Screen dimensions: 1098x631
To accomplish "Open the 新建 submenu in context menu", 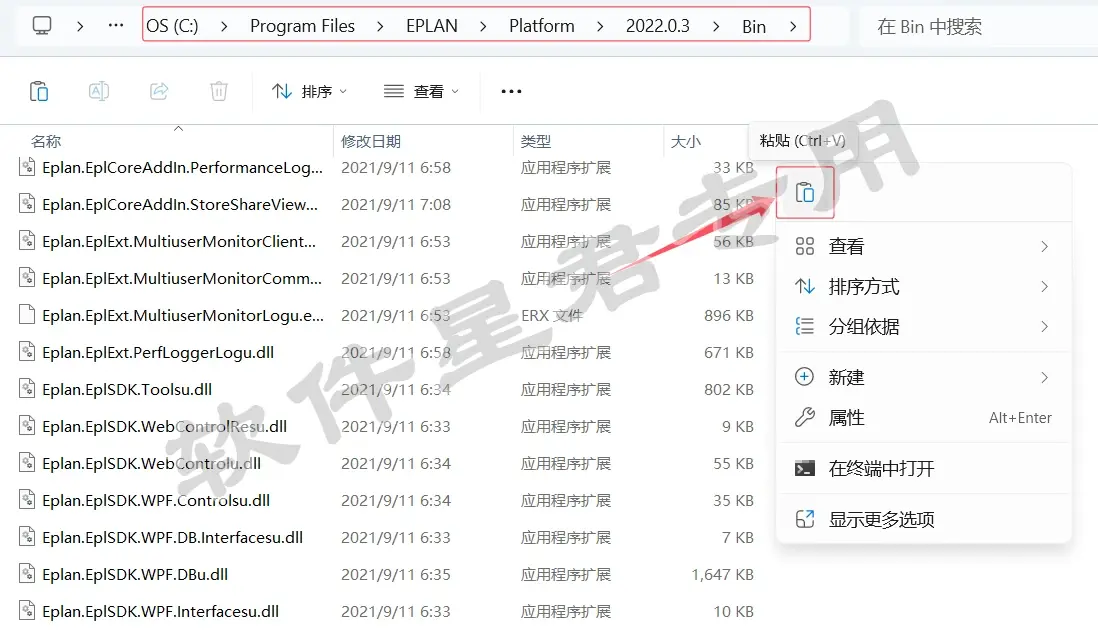I will click(923, 377).
